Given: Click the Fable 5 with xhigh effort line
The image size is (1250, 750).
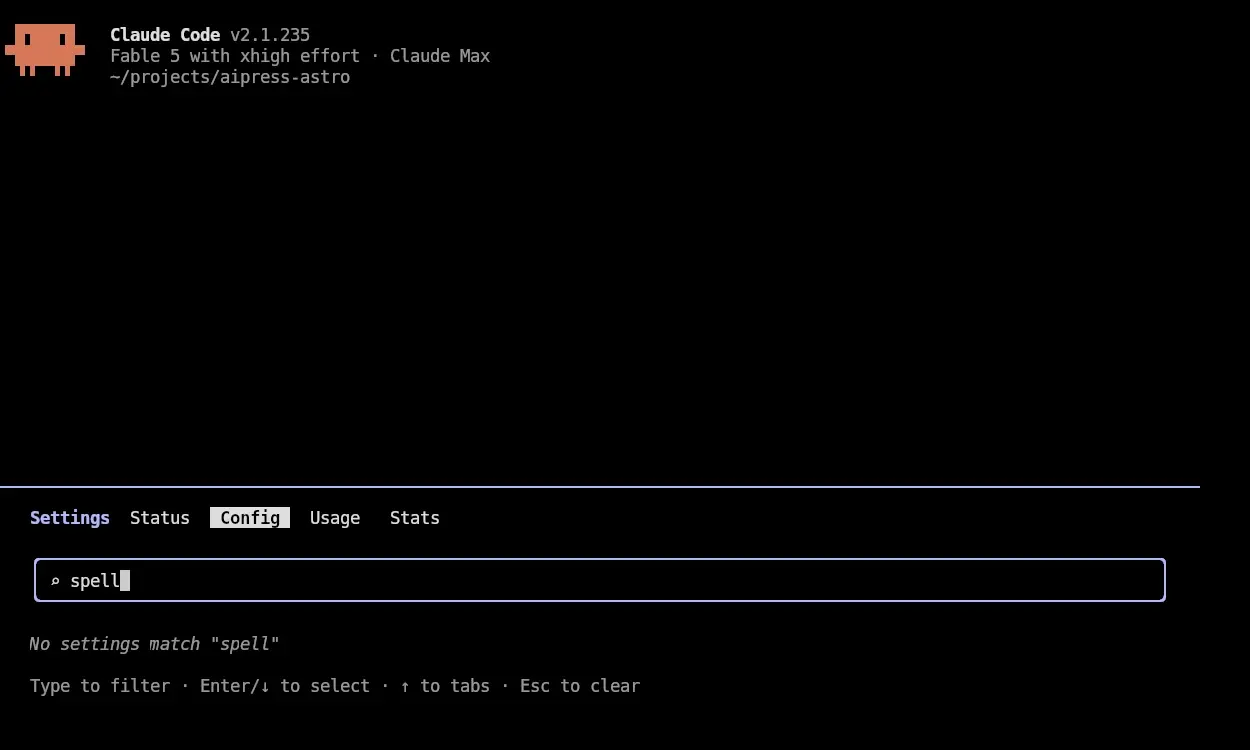Looking at the screenshot, I should point(300,56).
